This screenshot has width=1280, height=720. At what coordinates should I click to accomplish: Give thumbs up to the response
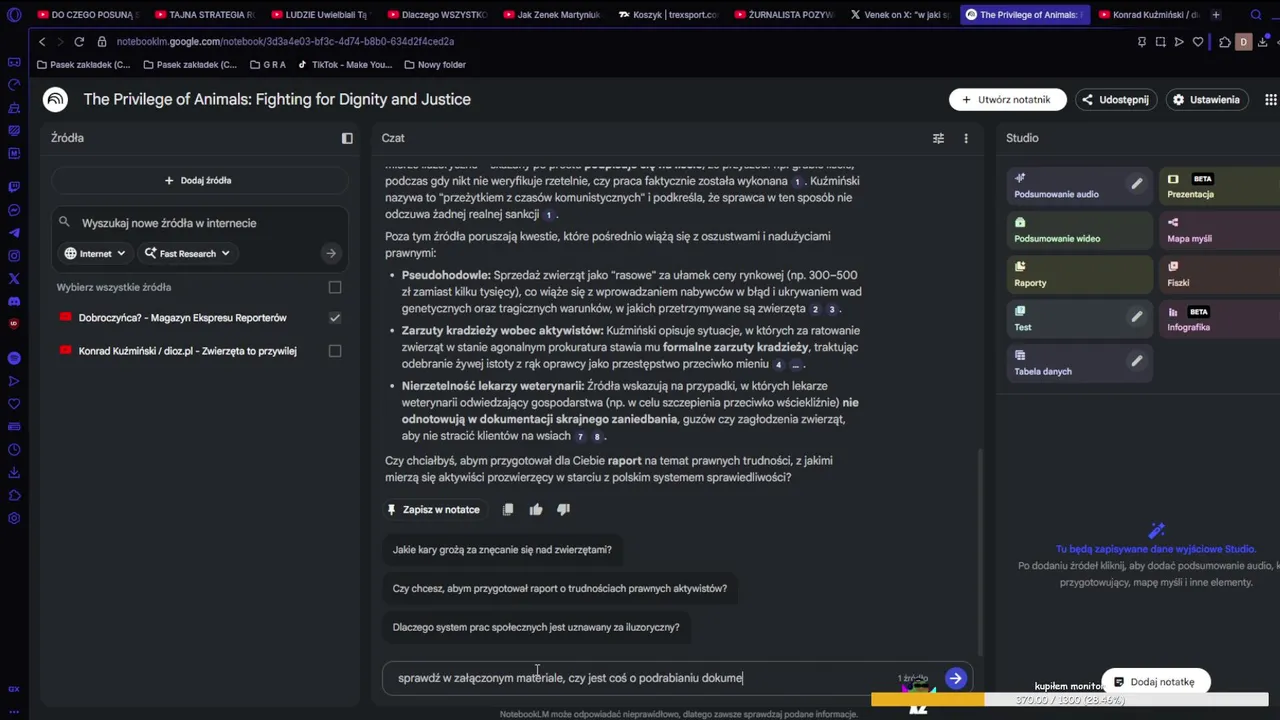pos(536,509)
